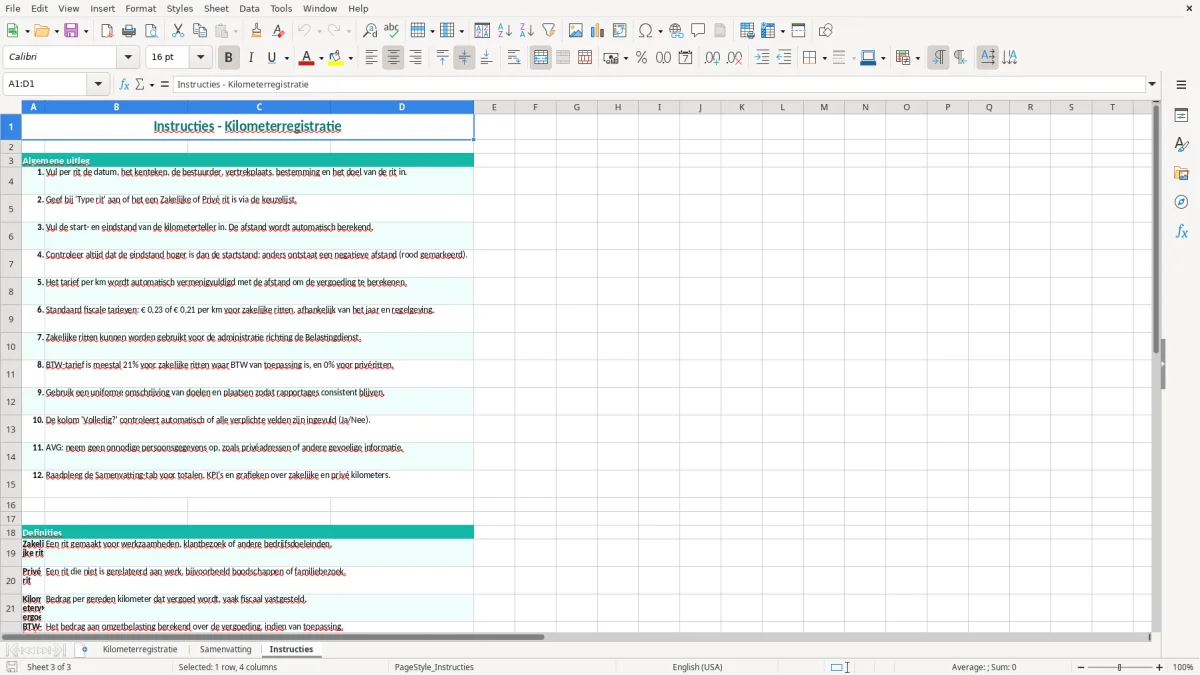Viewport: 1200px width, 675px height.
Task: Toggle Center Vertically alignment
Action: pos(464,58)
